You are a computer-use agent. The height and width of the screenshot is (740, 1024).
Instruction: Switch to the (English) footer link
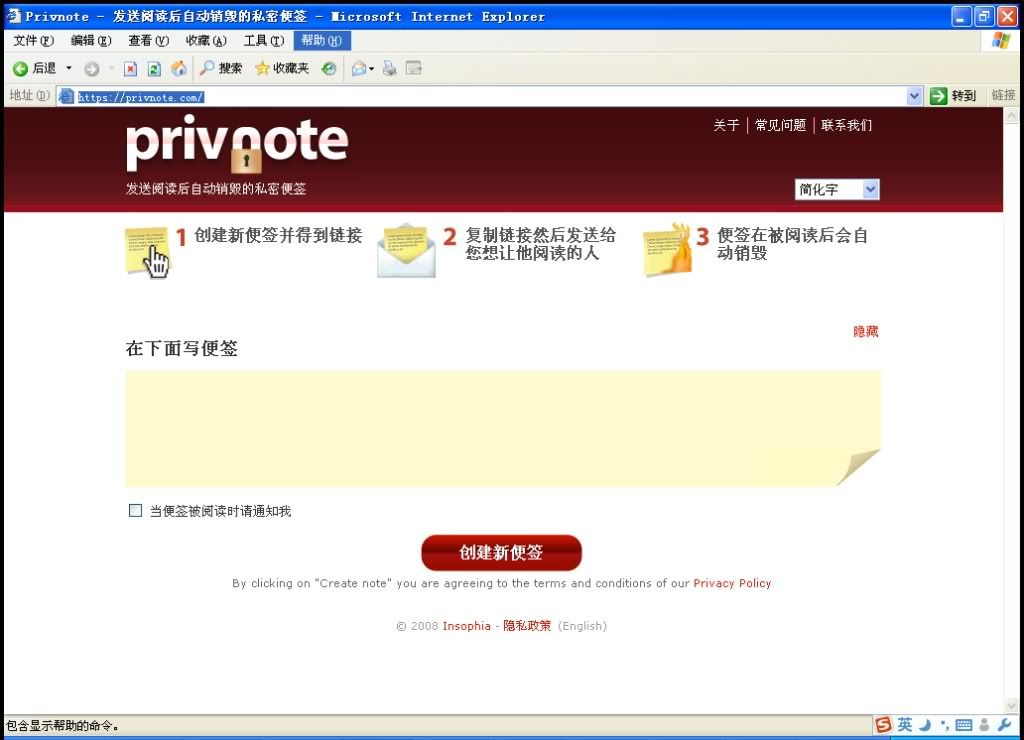(x=582, y=626)
